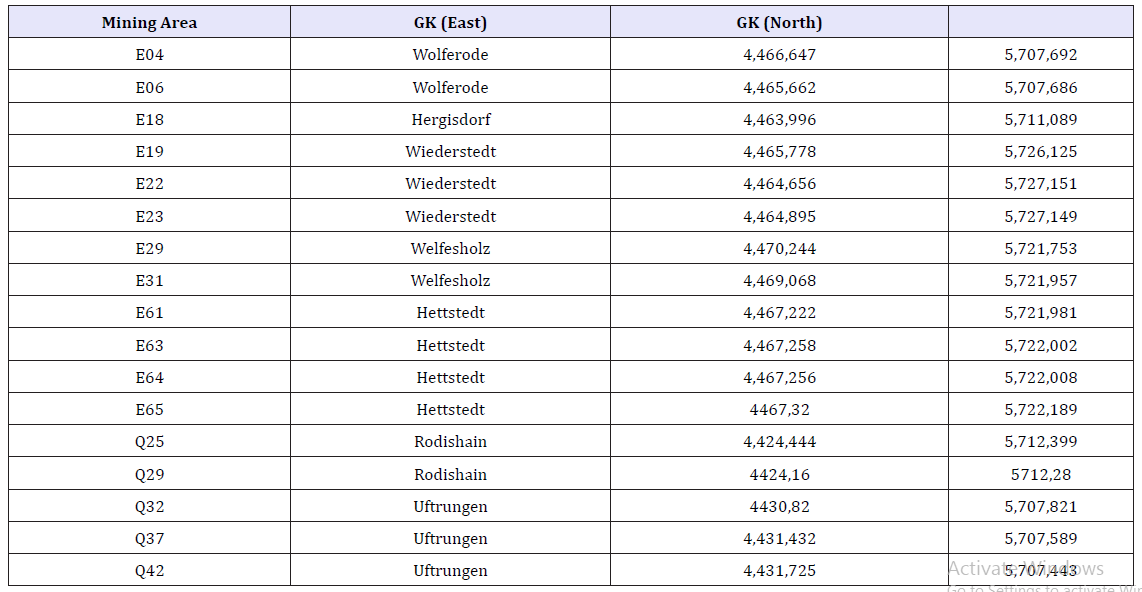This screenshot has width=1142, height=592.
Task: Click the value 5,707,589
Action: pos(1041,539)
